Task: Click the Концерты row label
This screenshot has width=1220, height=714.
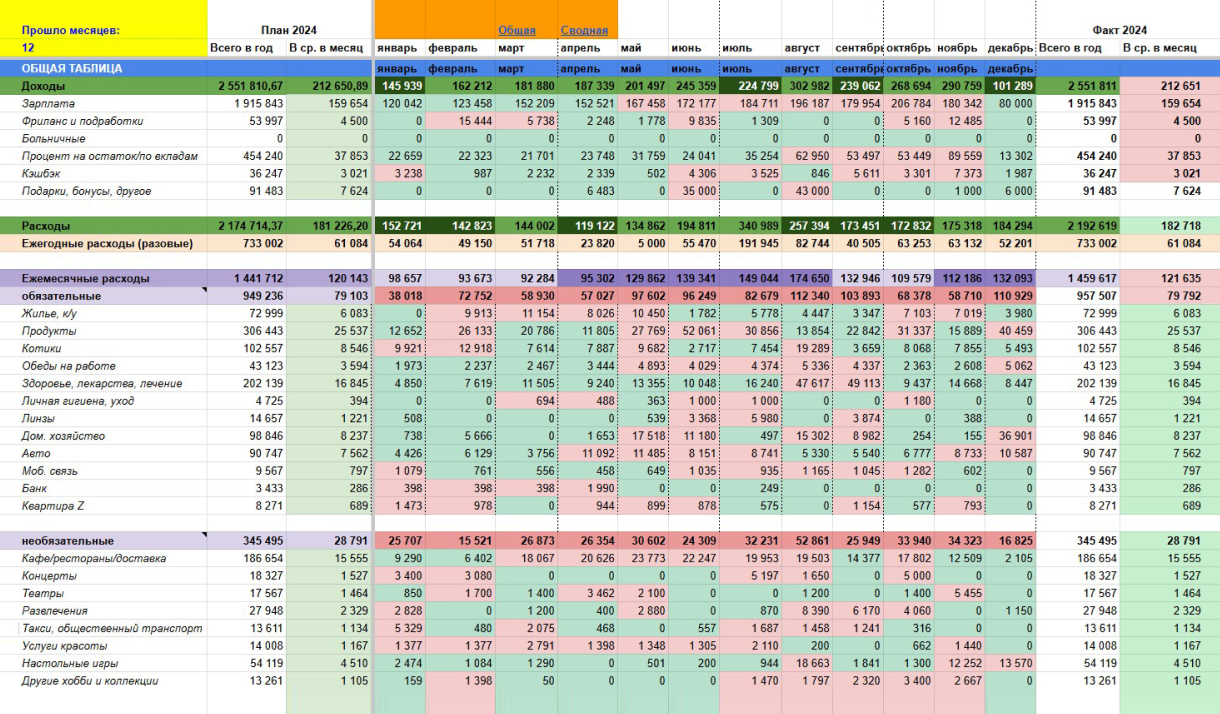Action: coord(50,576)
